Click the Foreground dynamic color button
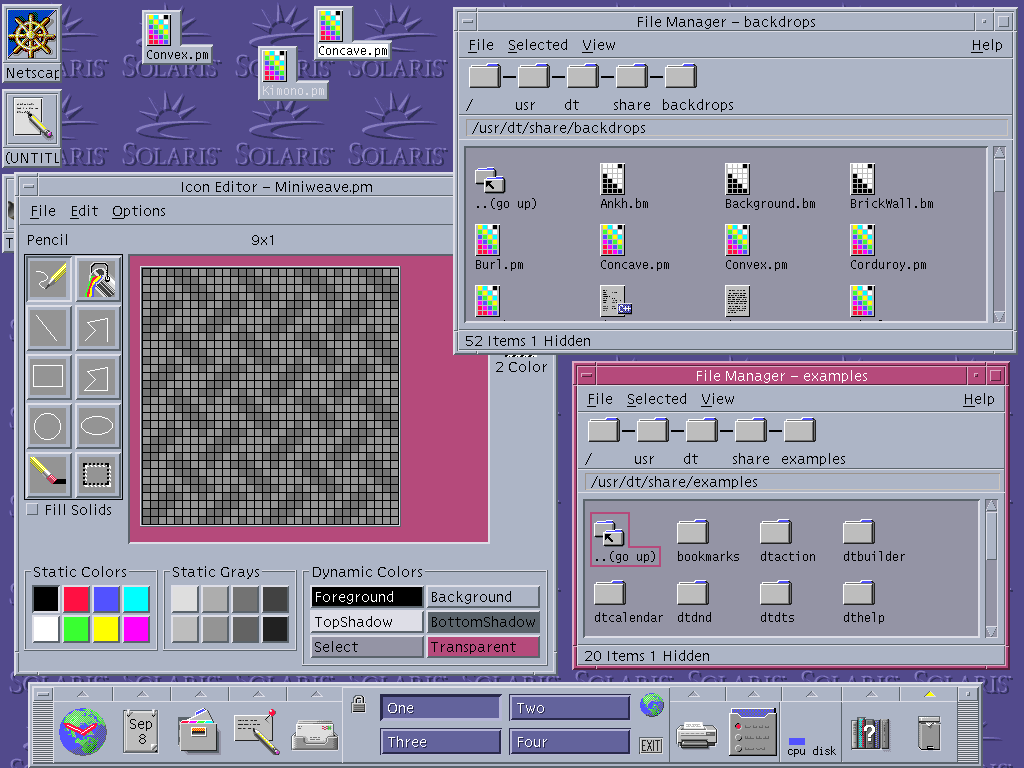The height and width of the screenshot is (768, 1024). coord(367,597)
